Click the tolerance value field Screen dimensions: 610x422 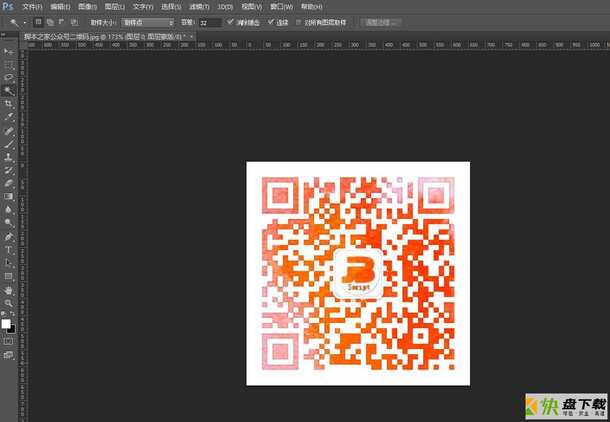210,23
